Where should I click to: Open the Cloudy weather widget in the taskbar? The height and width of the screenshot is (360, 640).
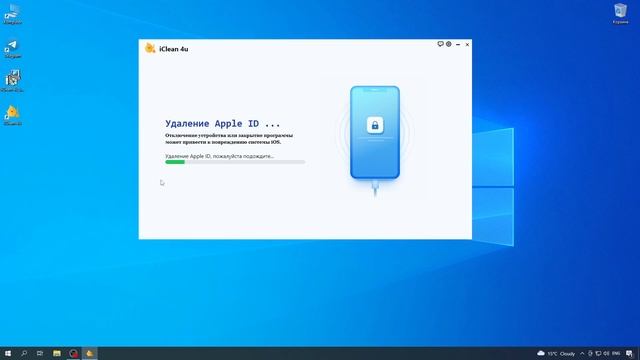[x=556, y=353]
